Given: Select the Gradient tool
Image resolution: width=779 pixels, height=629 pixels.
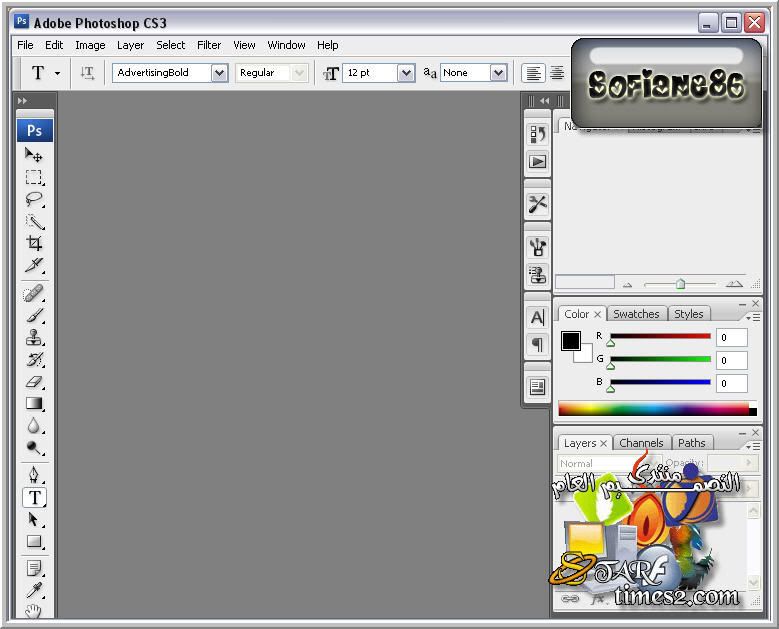Looking at the screenshot, I should [x=34, y=403].
